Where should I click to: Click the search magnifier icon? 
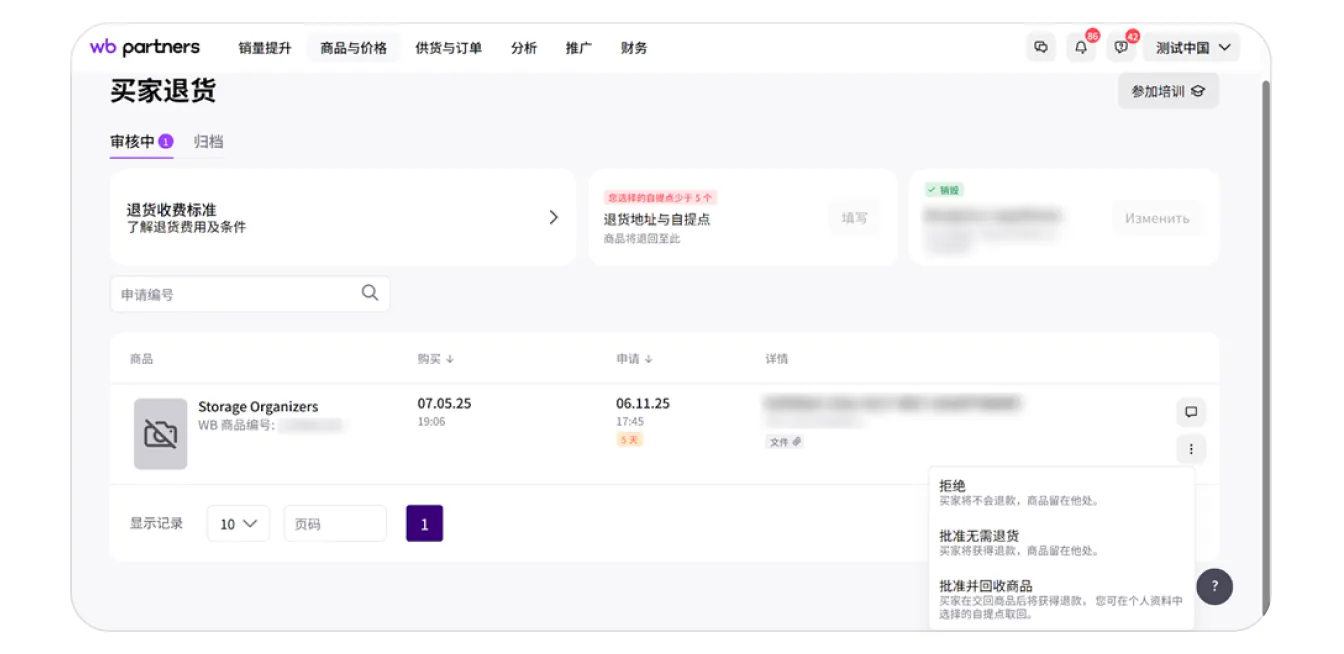tap(370, 293)
